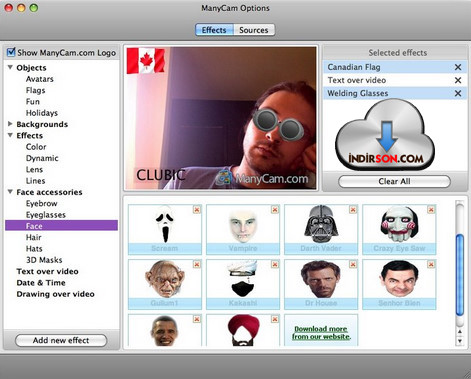
Task: Collapse the Face accessories section
Action: click(10, 192)
